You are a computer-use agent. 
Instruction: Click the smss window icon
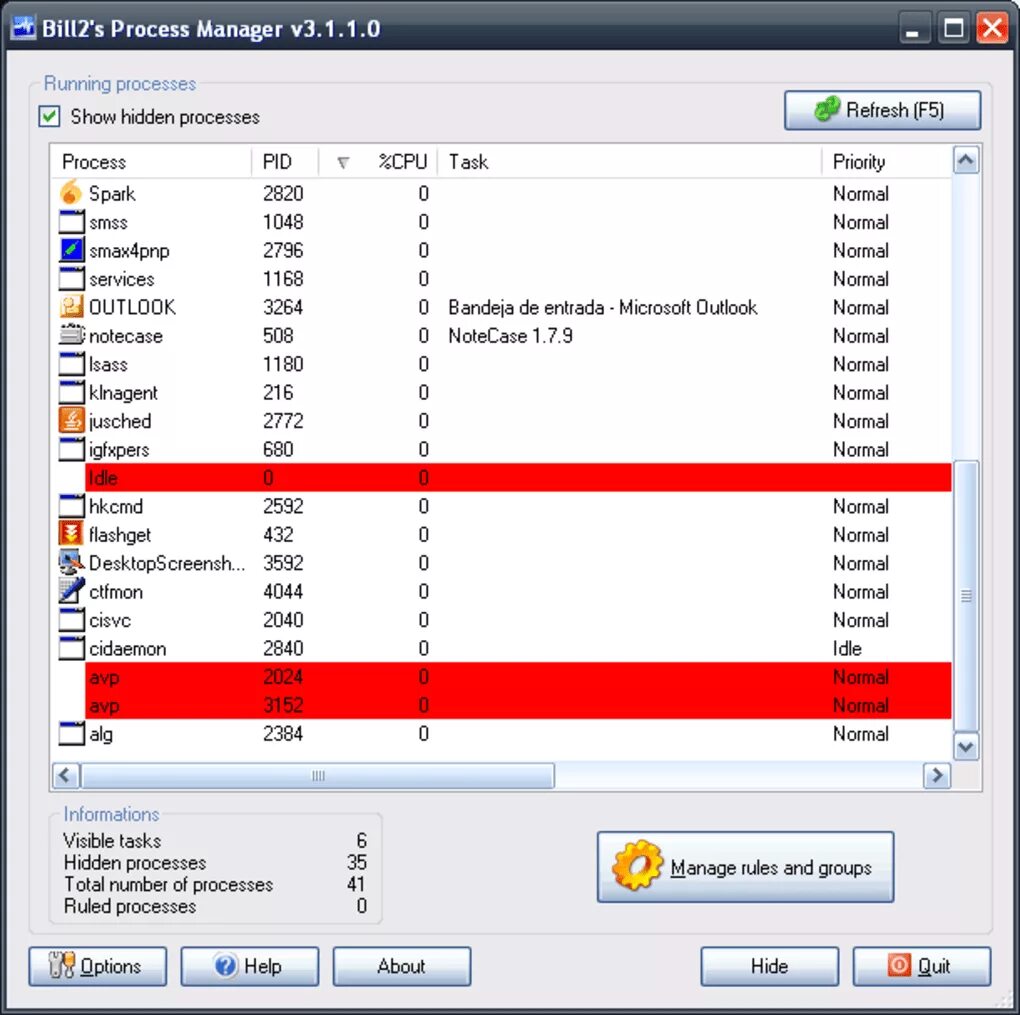click(x=72, y=222)
